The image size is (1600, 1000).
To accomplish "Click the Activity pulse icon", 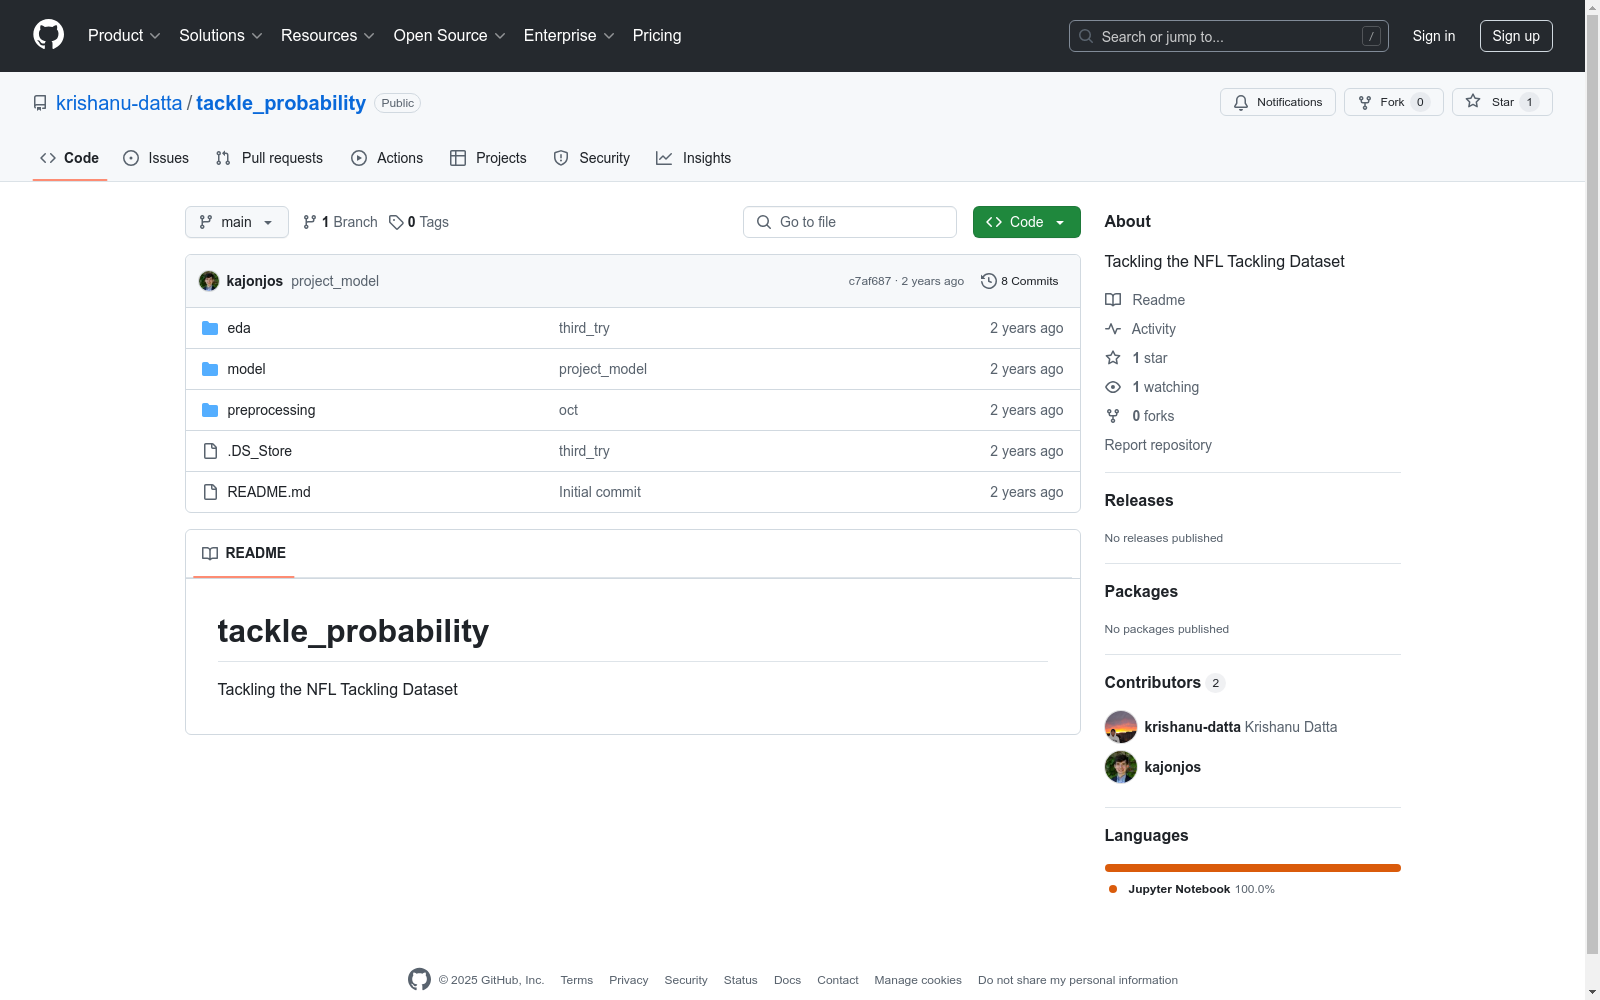I will (1113, 329).
